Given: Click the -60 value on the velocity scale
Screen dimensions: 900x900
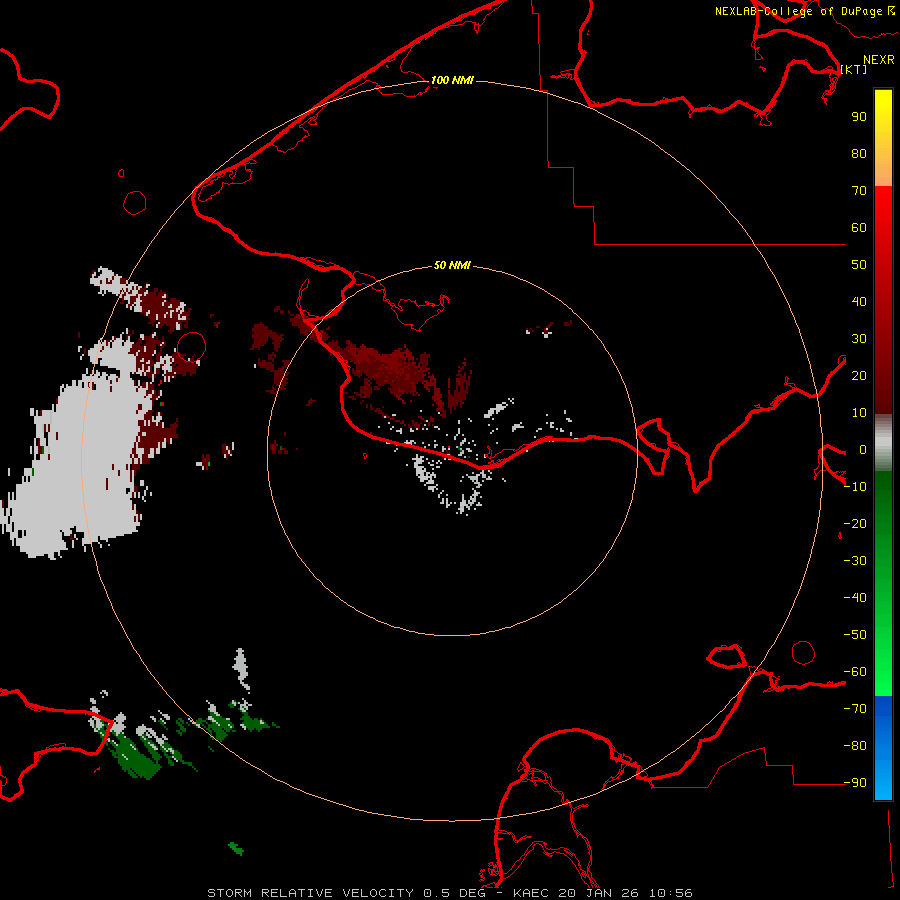Looking at the screenshot, I should [x=855, y=672].
